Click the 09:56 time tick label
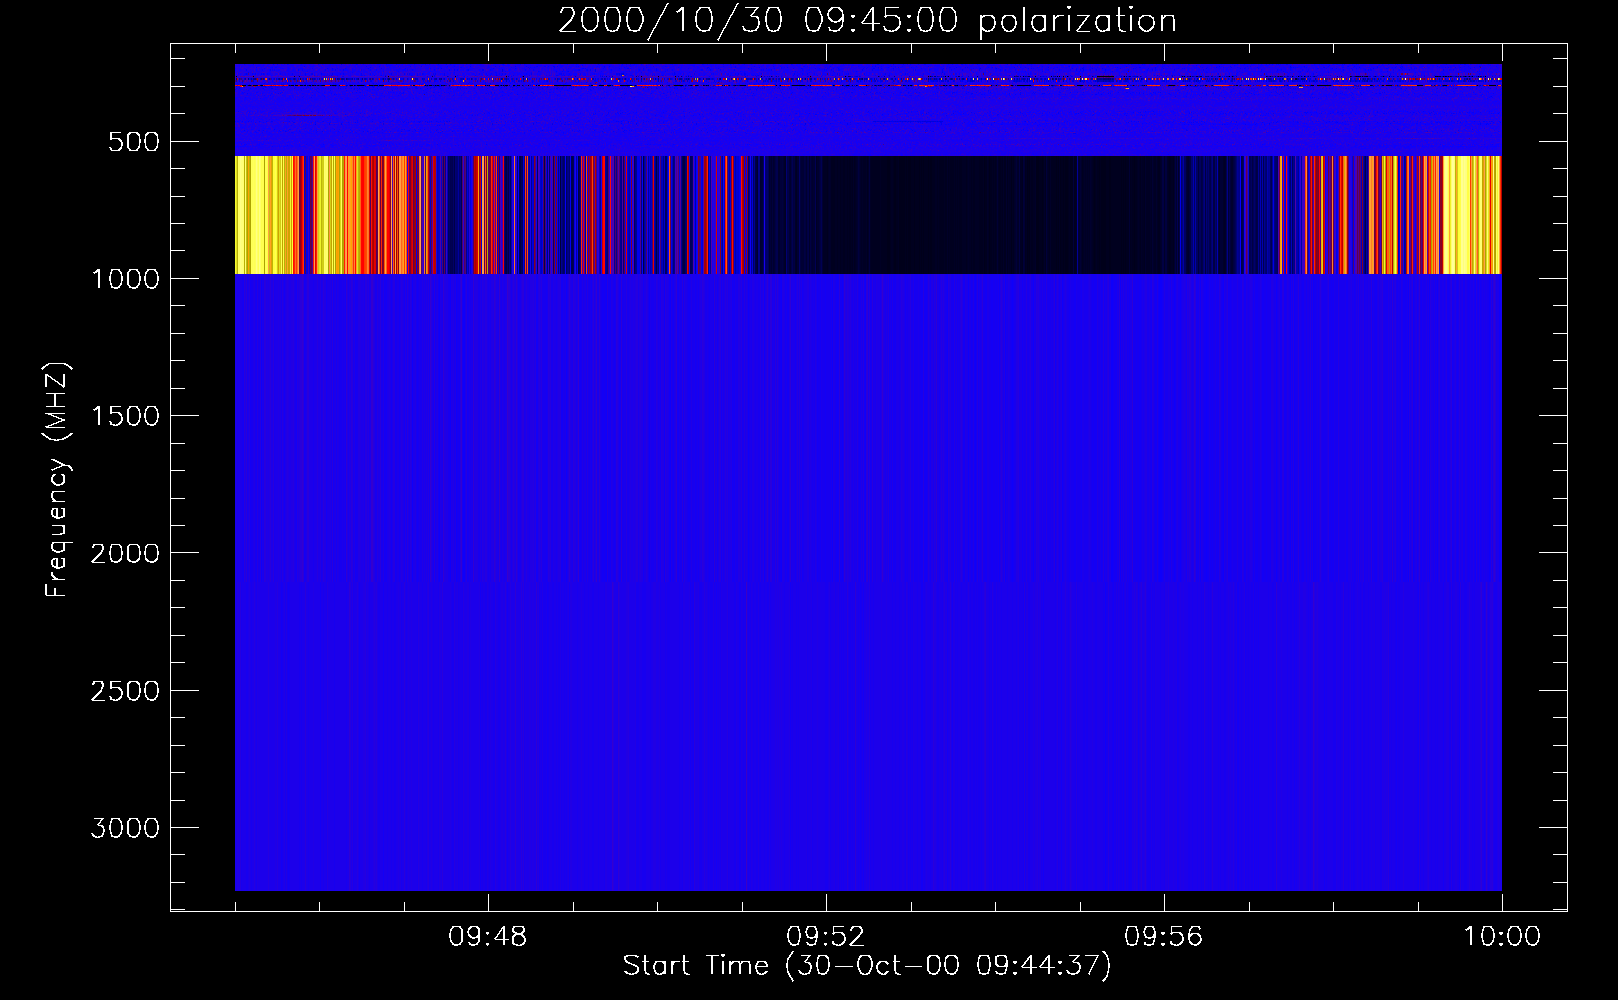 coord(1164,937)
